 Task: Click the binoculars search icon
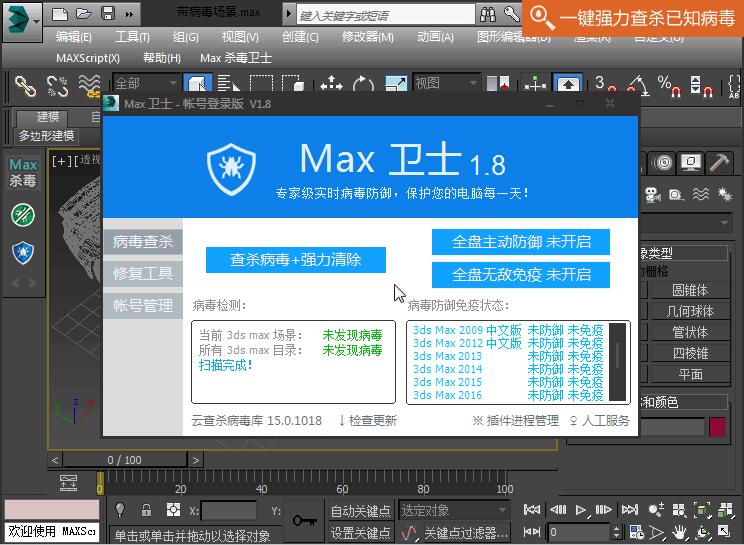point(488,15)
